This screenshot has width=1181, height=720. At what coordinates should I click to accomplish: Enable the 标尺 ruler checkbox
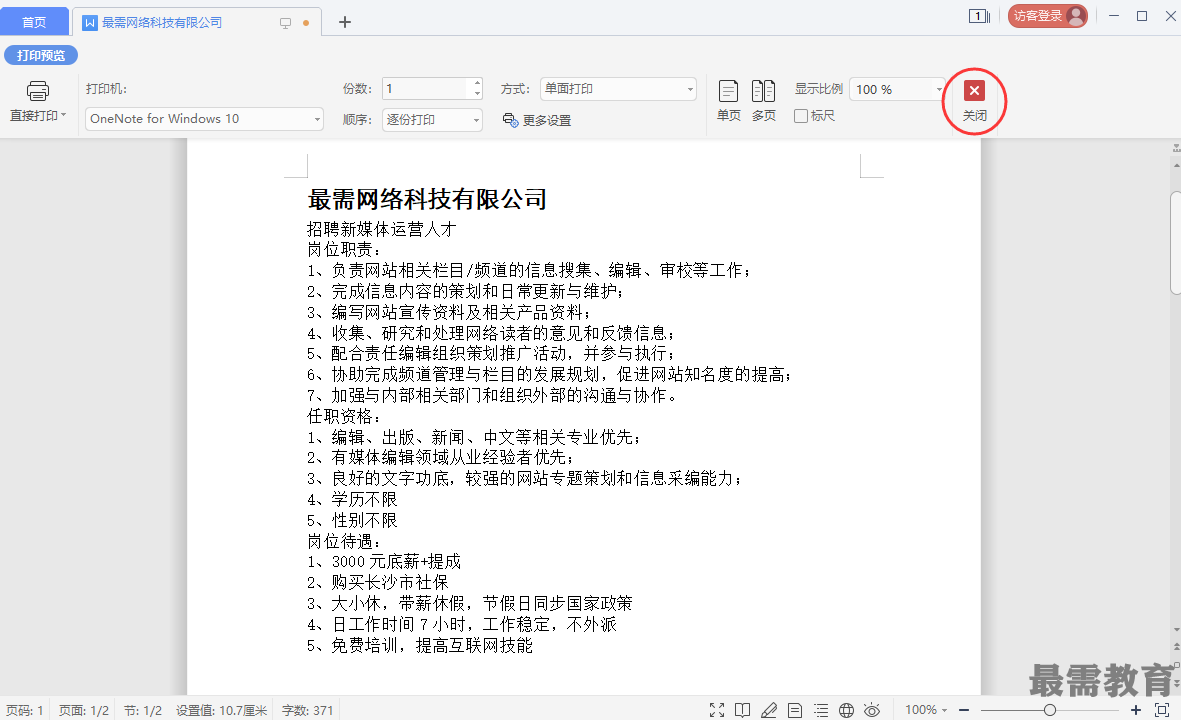[x=801, y=116]
